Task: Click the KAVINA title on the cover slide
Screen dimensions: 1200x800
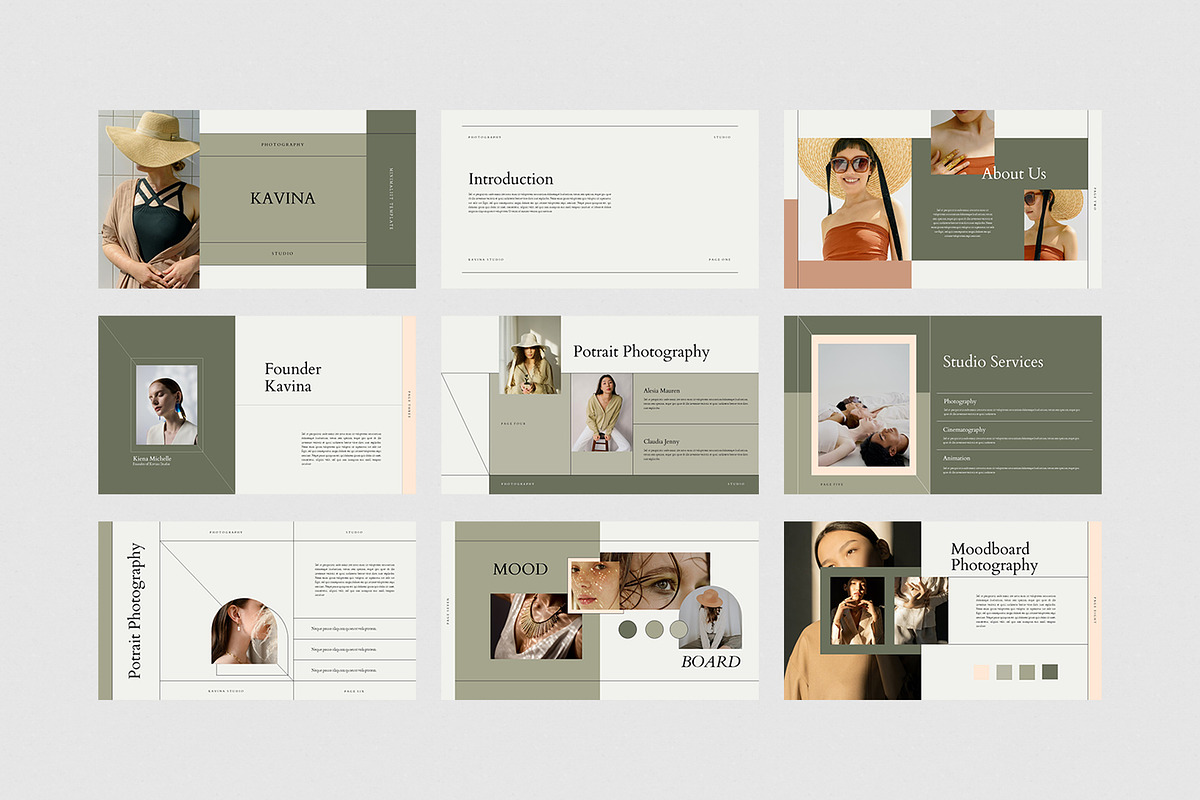Action: pyautogui.click(x=283, y=198)
